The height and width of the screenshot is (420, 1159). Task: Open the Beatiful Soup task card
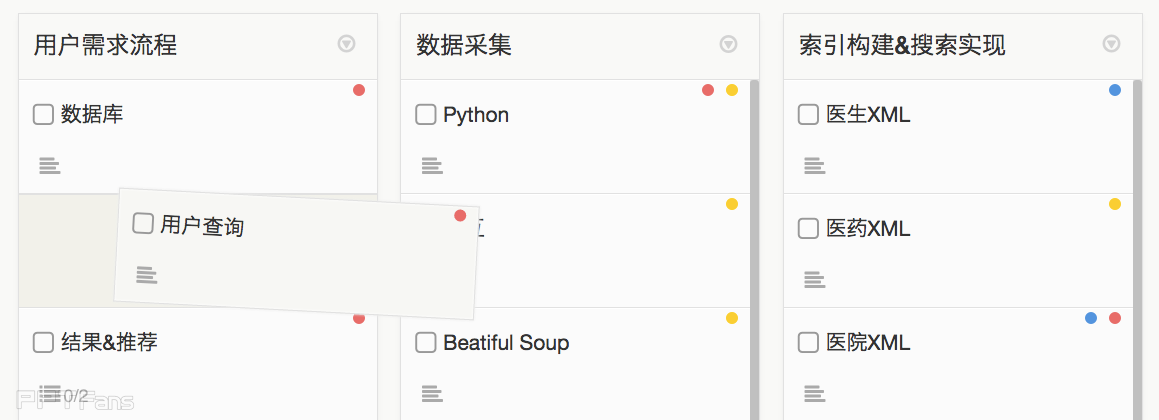[x=506, y=343]
